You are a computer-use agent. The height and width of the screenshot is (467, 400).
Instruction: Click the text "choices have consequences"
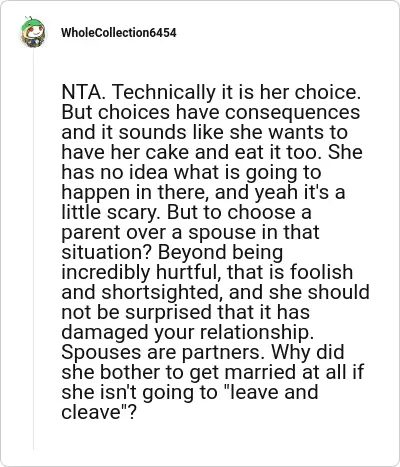(x=229, y=112)
